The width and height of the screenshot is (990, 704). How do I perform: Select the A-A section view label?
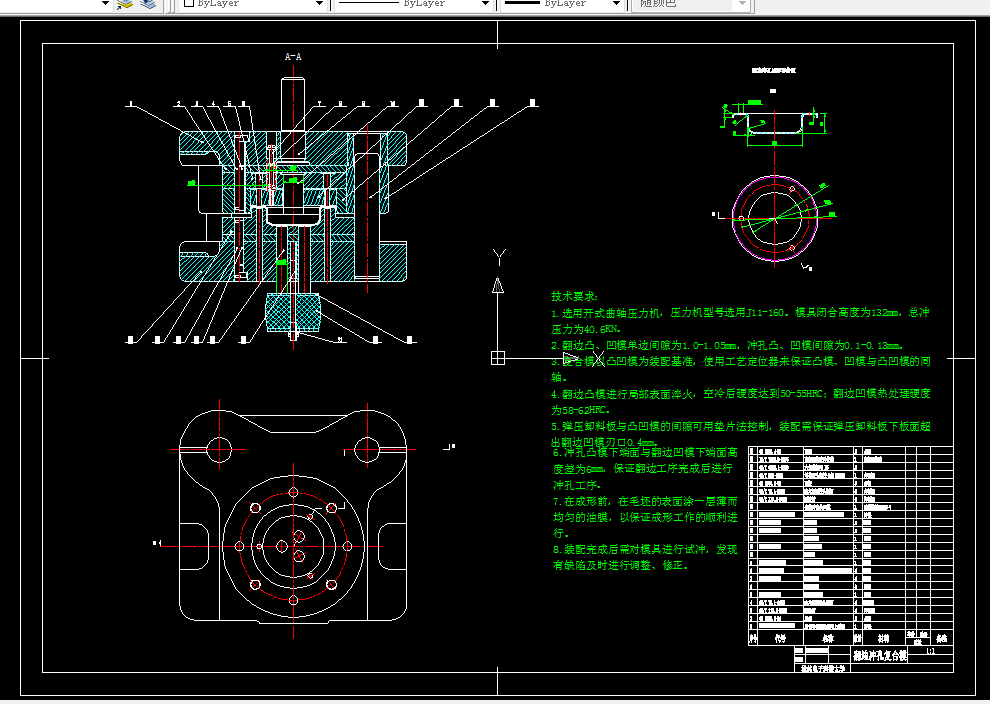click(293, 57)
